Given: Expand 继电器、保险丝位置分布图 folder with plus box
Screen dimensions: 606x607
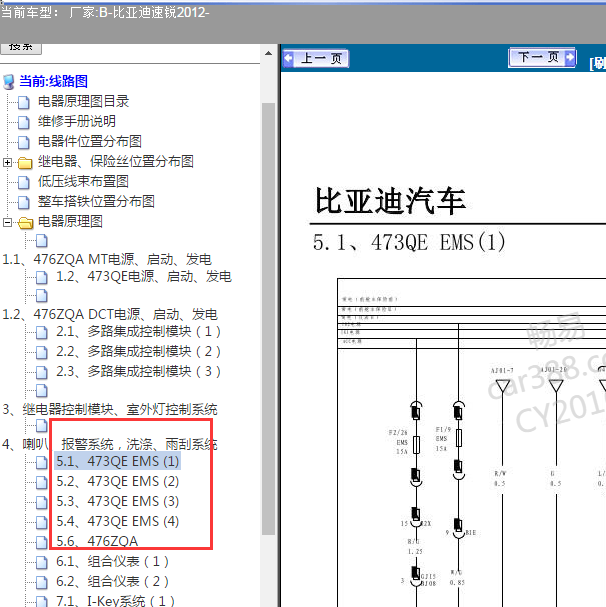Looking at the screenshot, I should pos(7,162).
